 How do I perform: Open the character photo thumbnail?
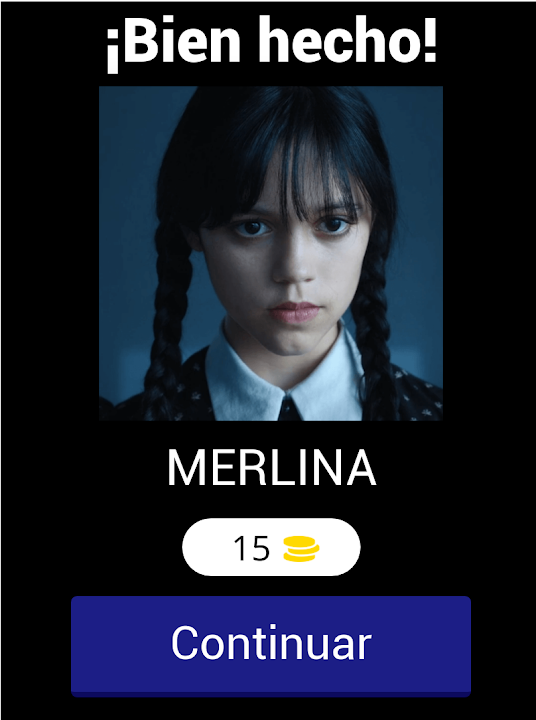pyautogui.click(x=271, y=253)
